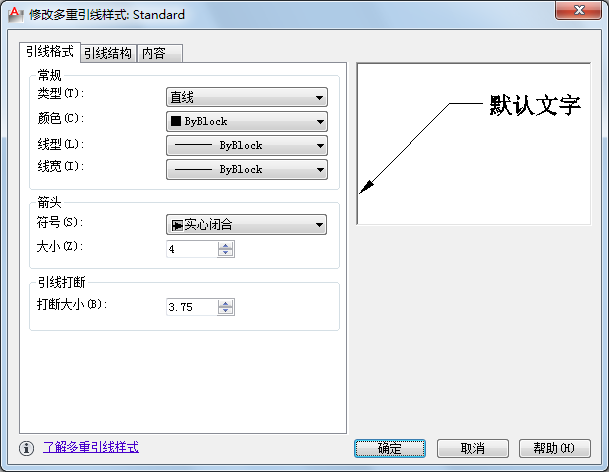Click the 确定 button

(390, 448)
